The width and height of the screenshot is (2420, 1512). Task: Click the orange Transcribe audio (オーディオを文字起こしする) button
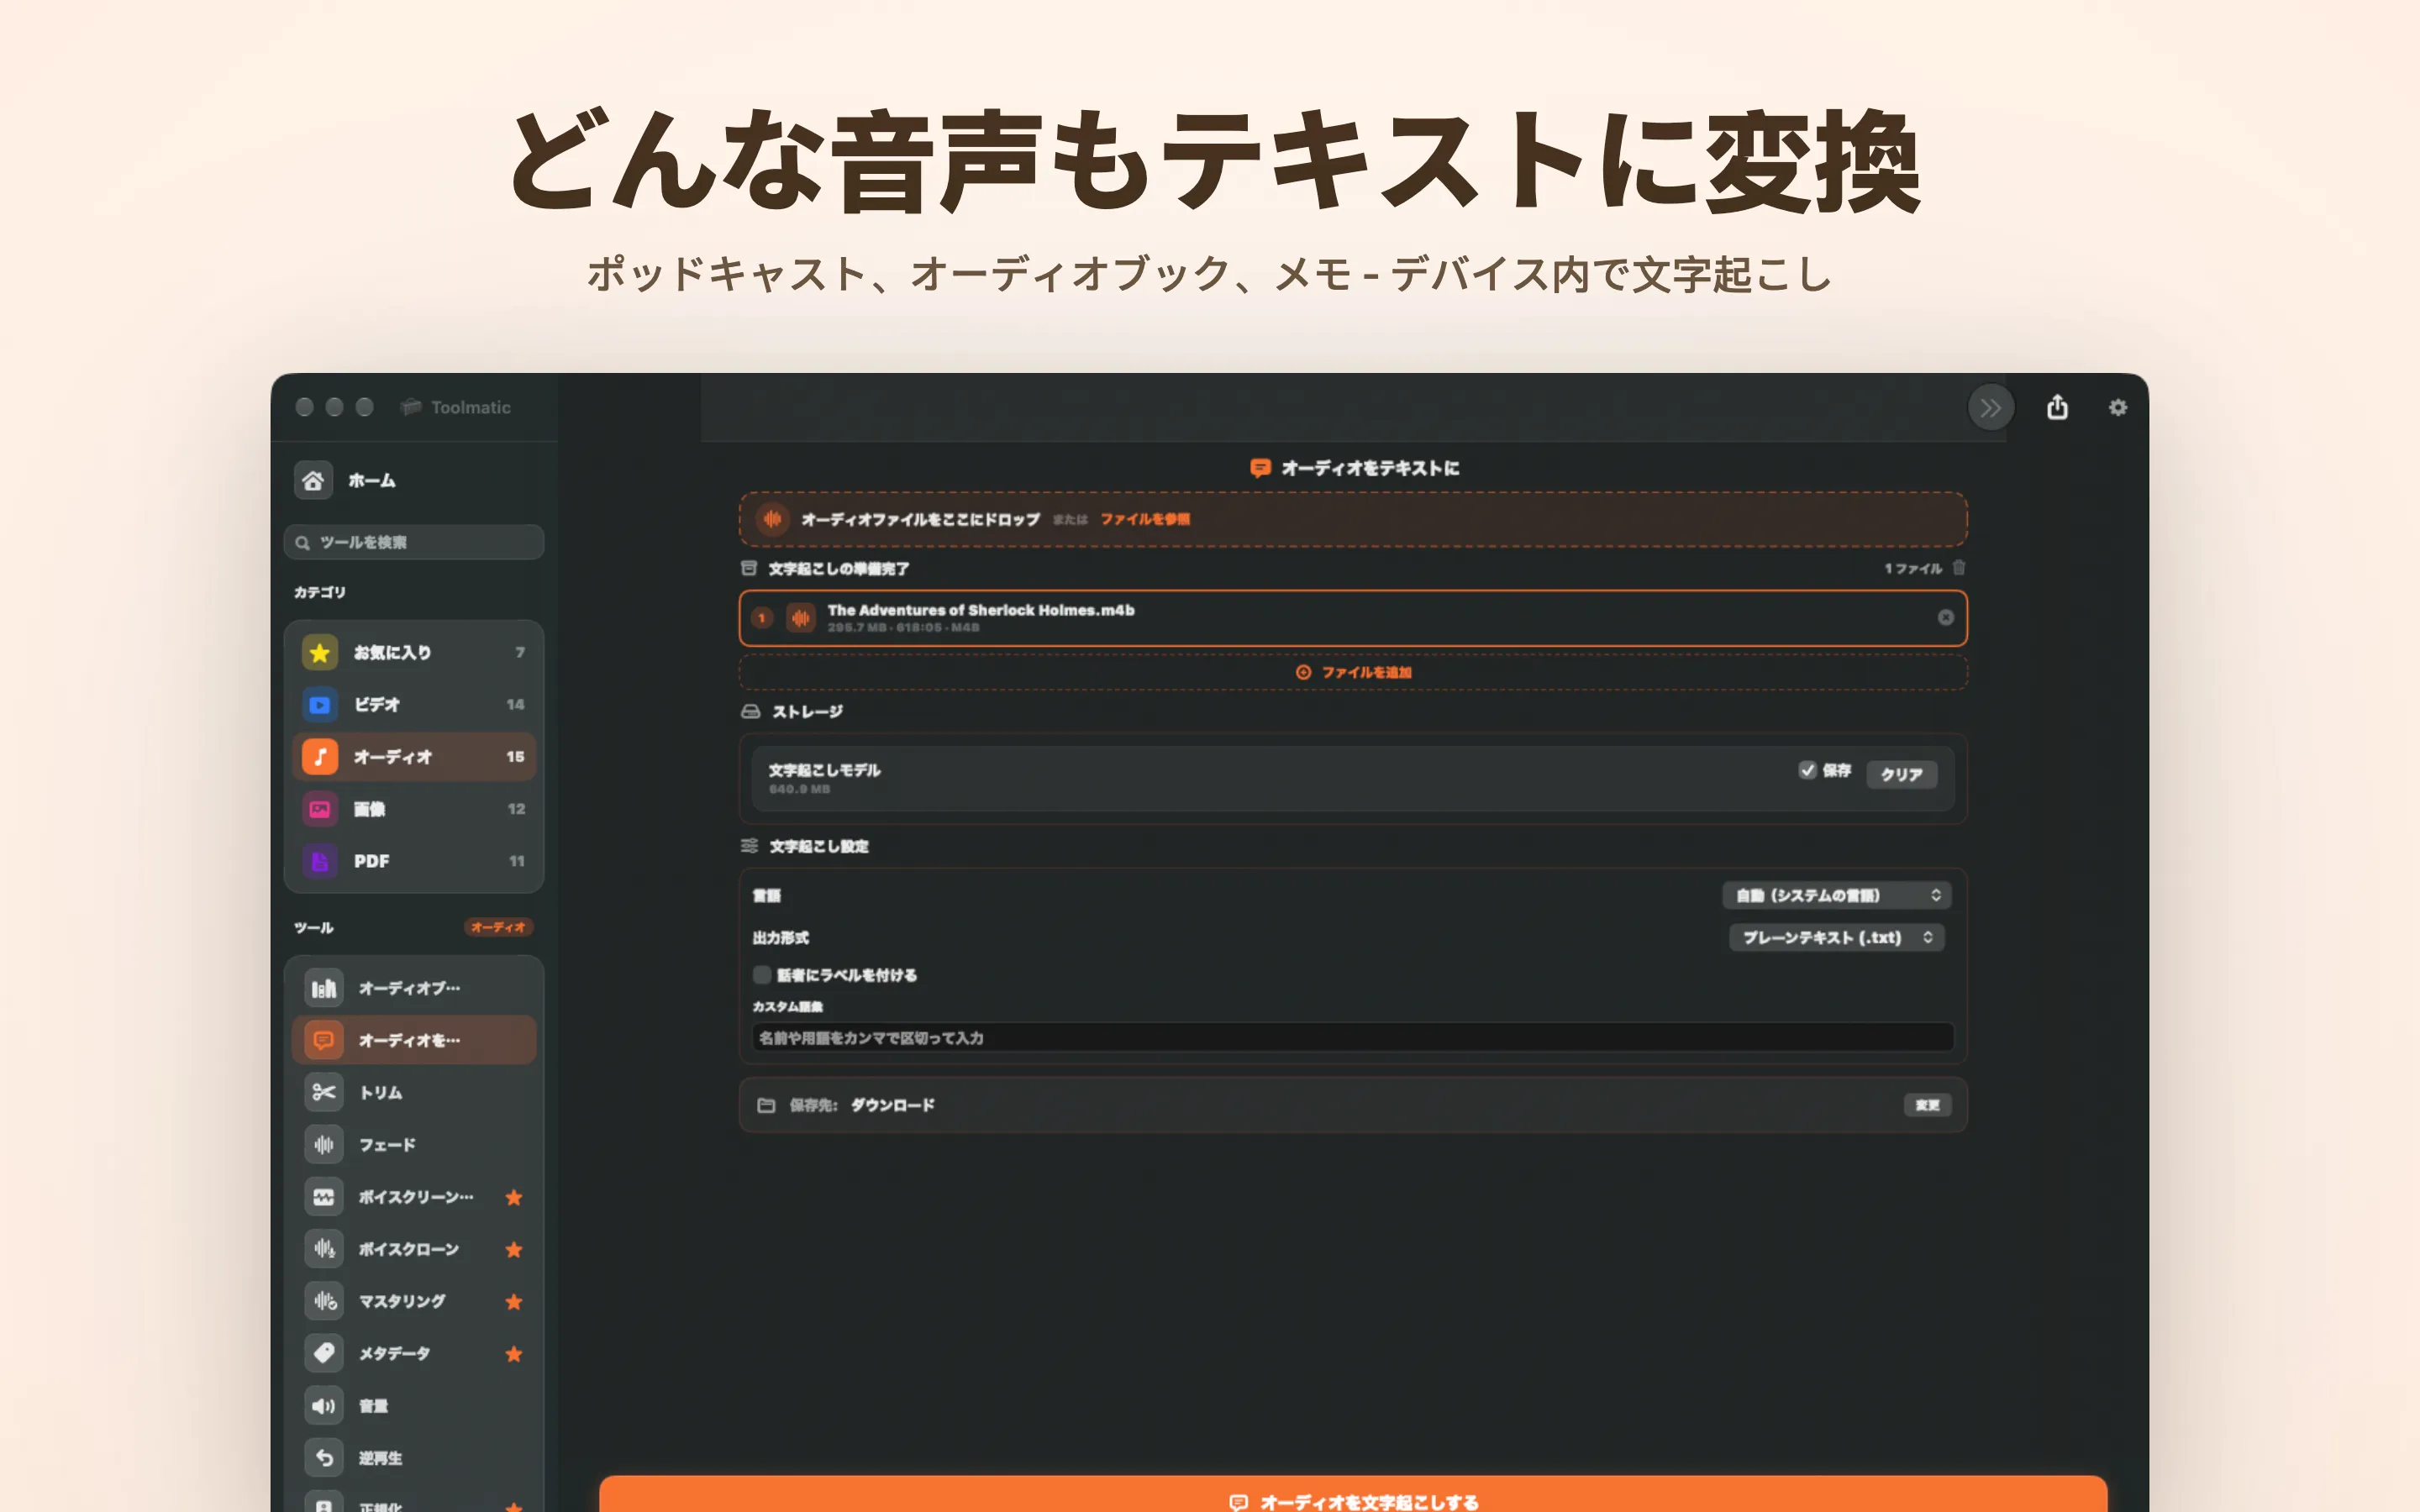(1353, 1495)
